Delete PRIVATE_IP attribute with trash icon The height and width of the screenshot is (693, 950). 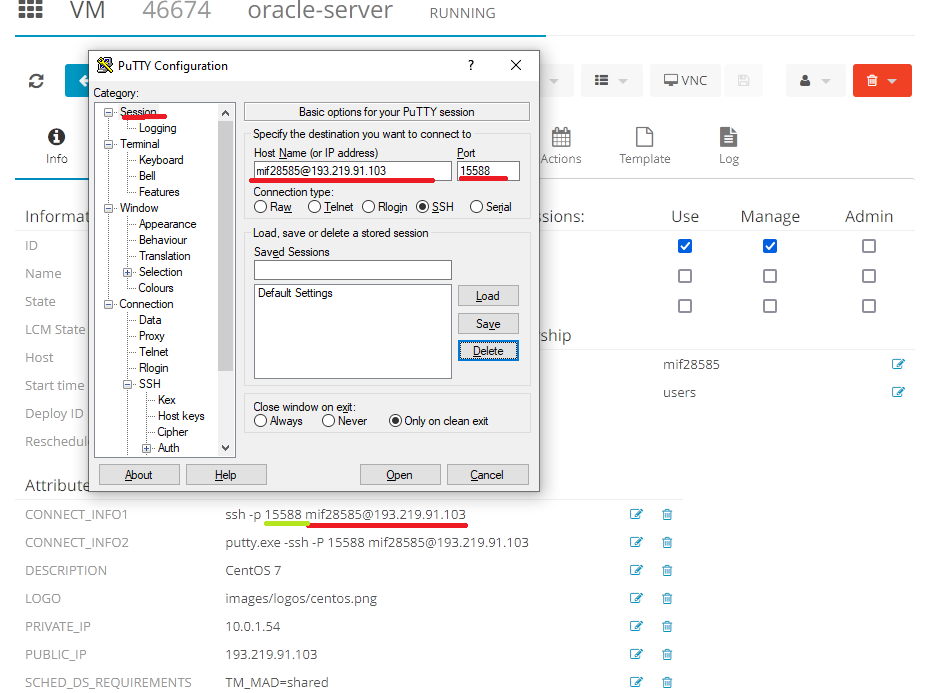[667, 626]
